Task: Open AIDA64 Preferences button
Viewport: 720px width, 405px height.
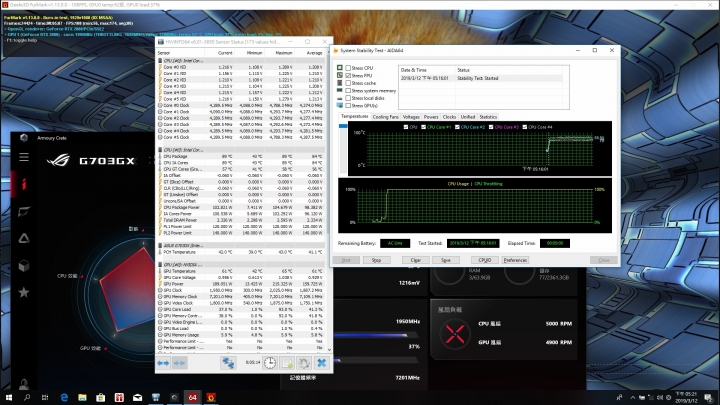Action: (515, 260)
